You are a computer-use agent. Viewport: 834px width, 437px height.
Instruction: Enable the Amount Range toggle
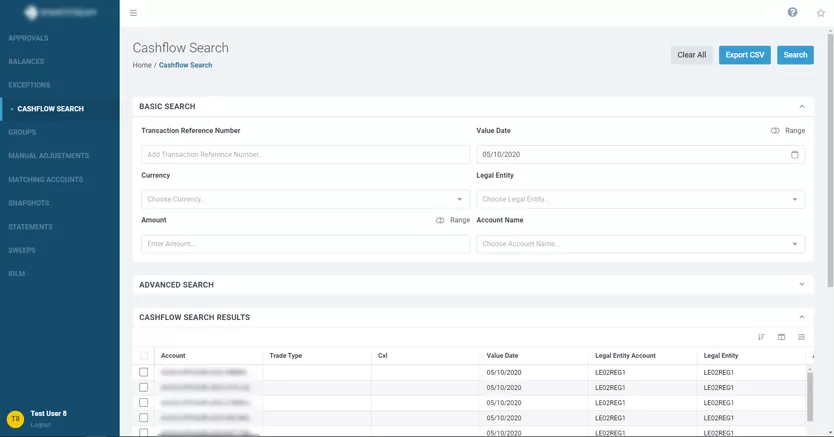point(440,220)
